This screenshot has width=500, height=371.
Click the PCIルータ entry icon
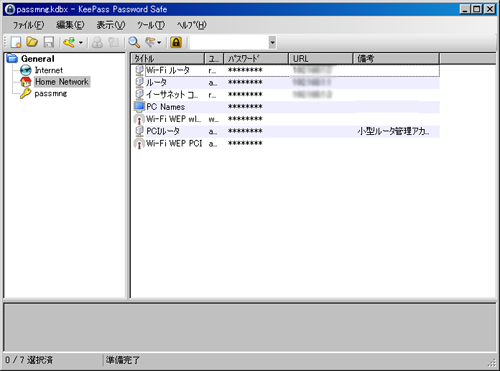click(139, 131)
